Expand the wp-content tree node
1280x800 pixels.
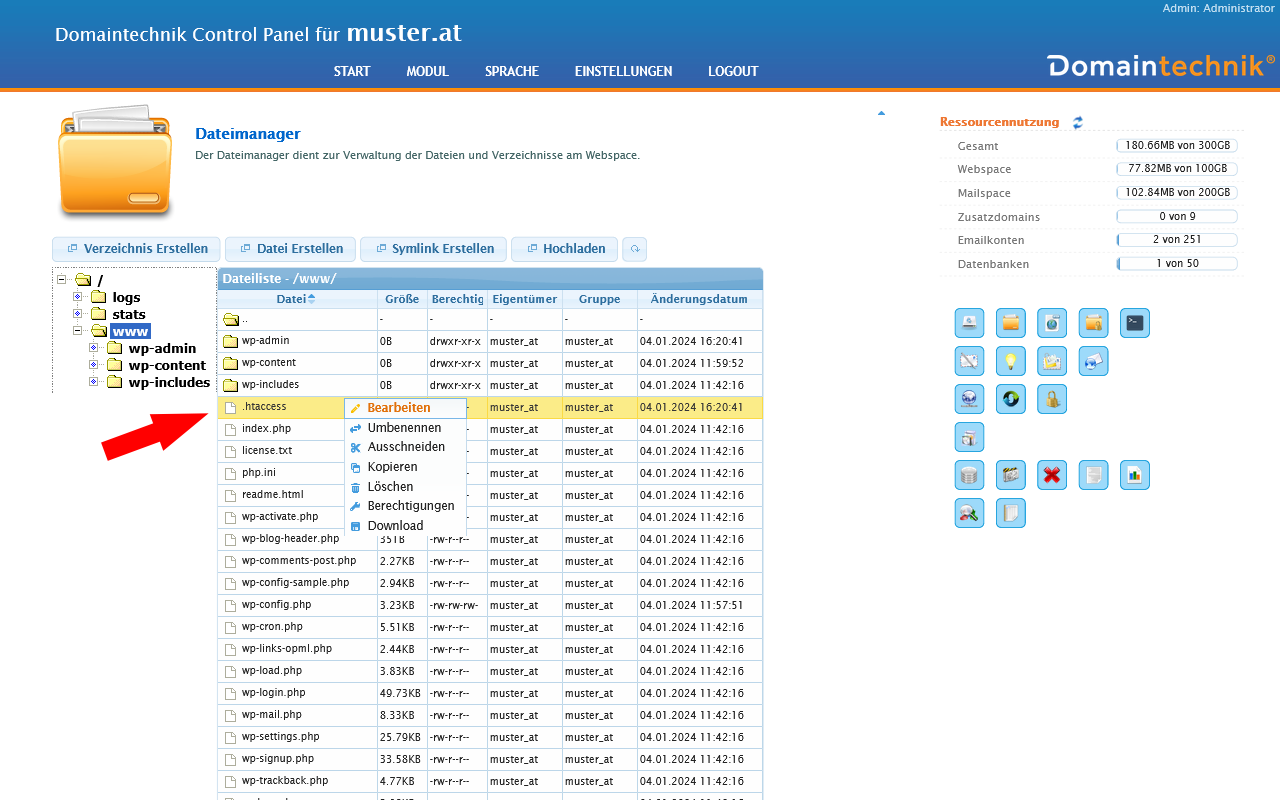tap(94, 365)
